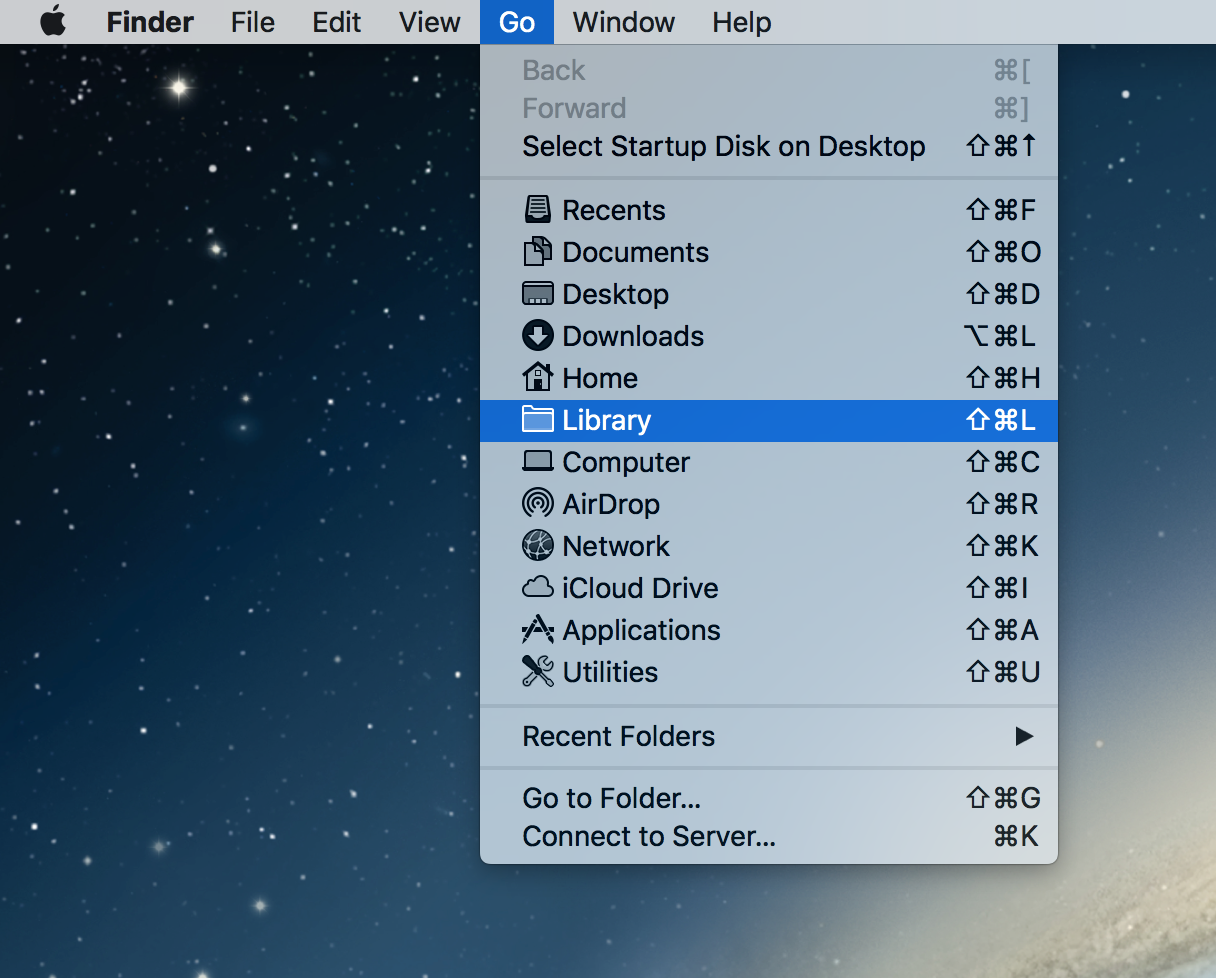1216x978 pixels.
Task: Open the File menu
Action: pyautogui.click(x=253, y=22)
